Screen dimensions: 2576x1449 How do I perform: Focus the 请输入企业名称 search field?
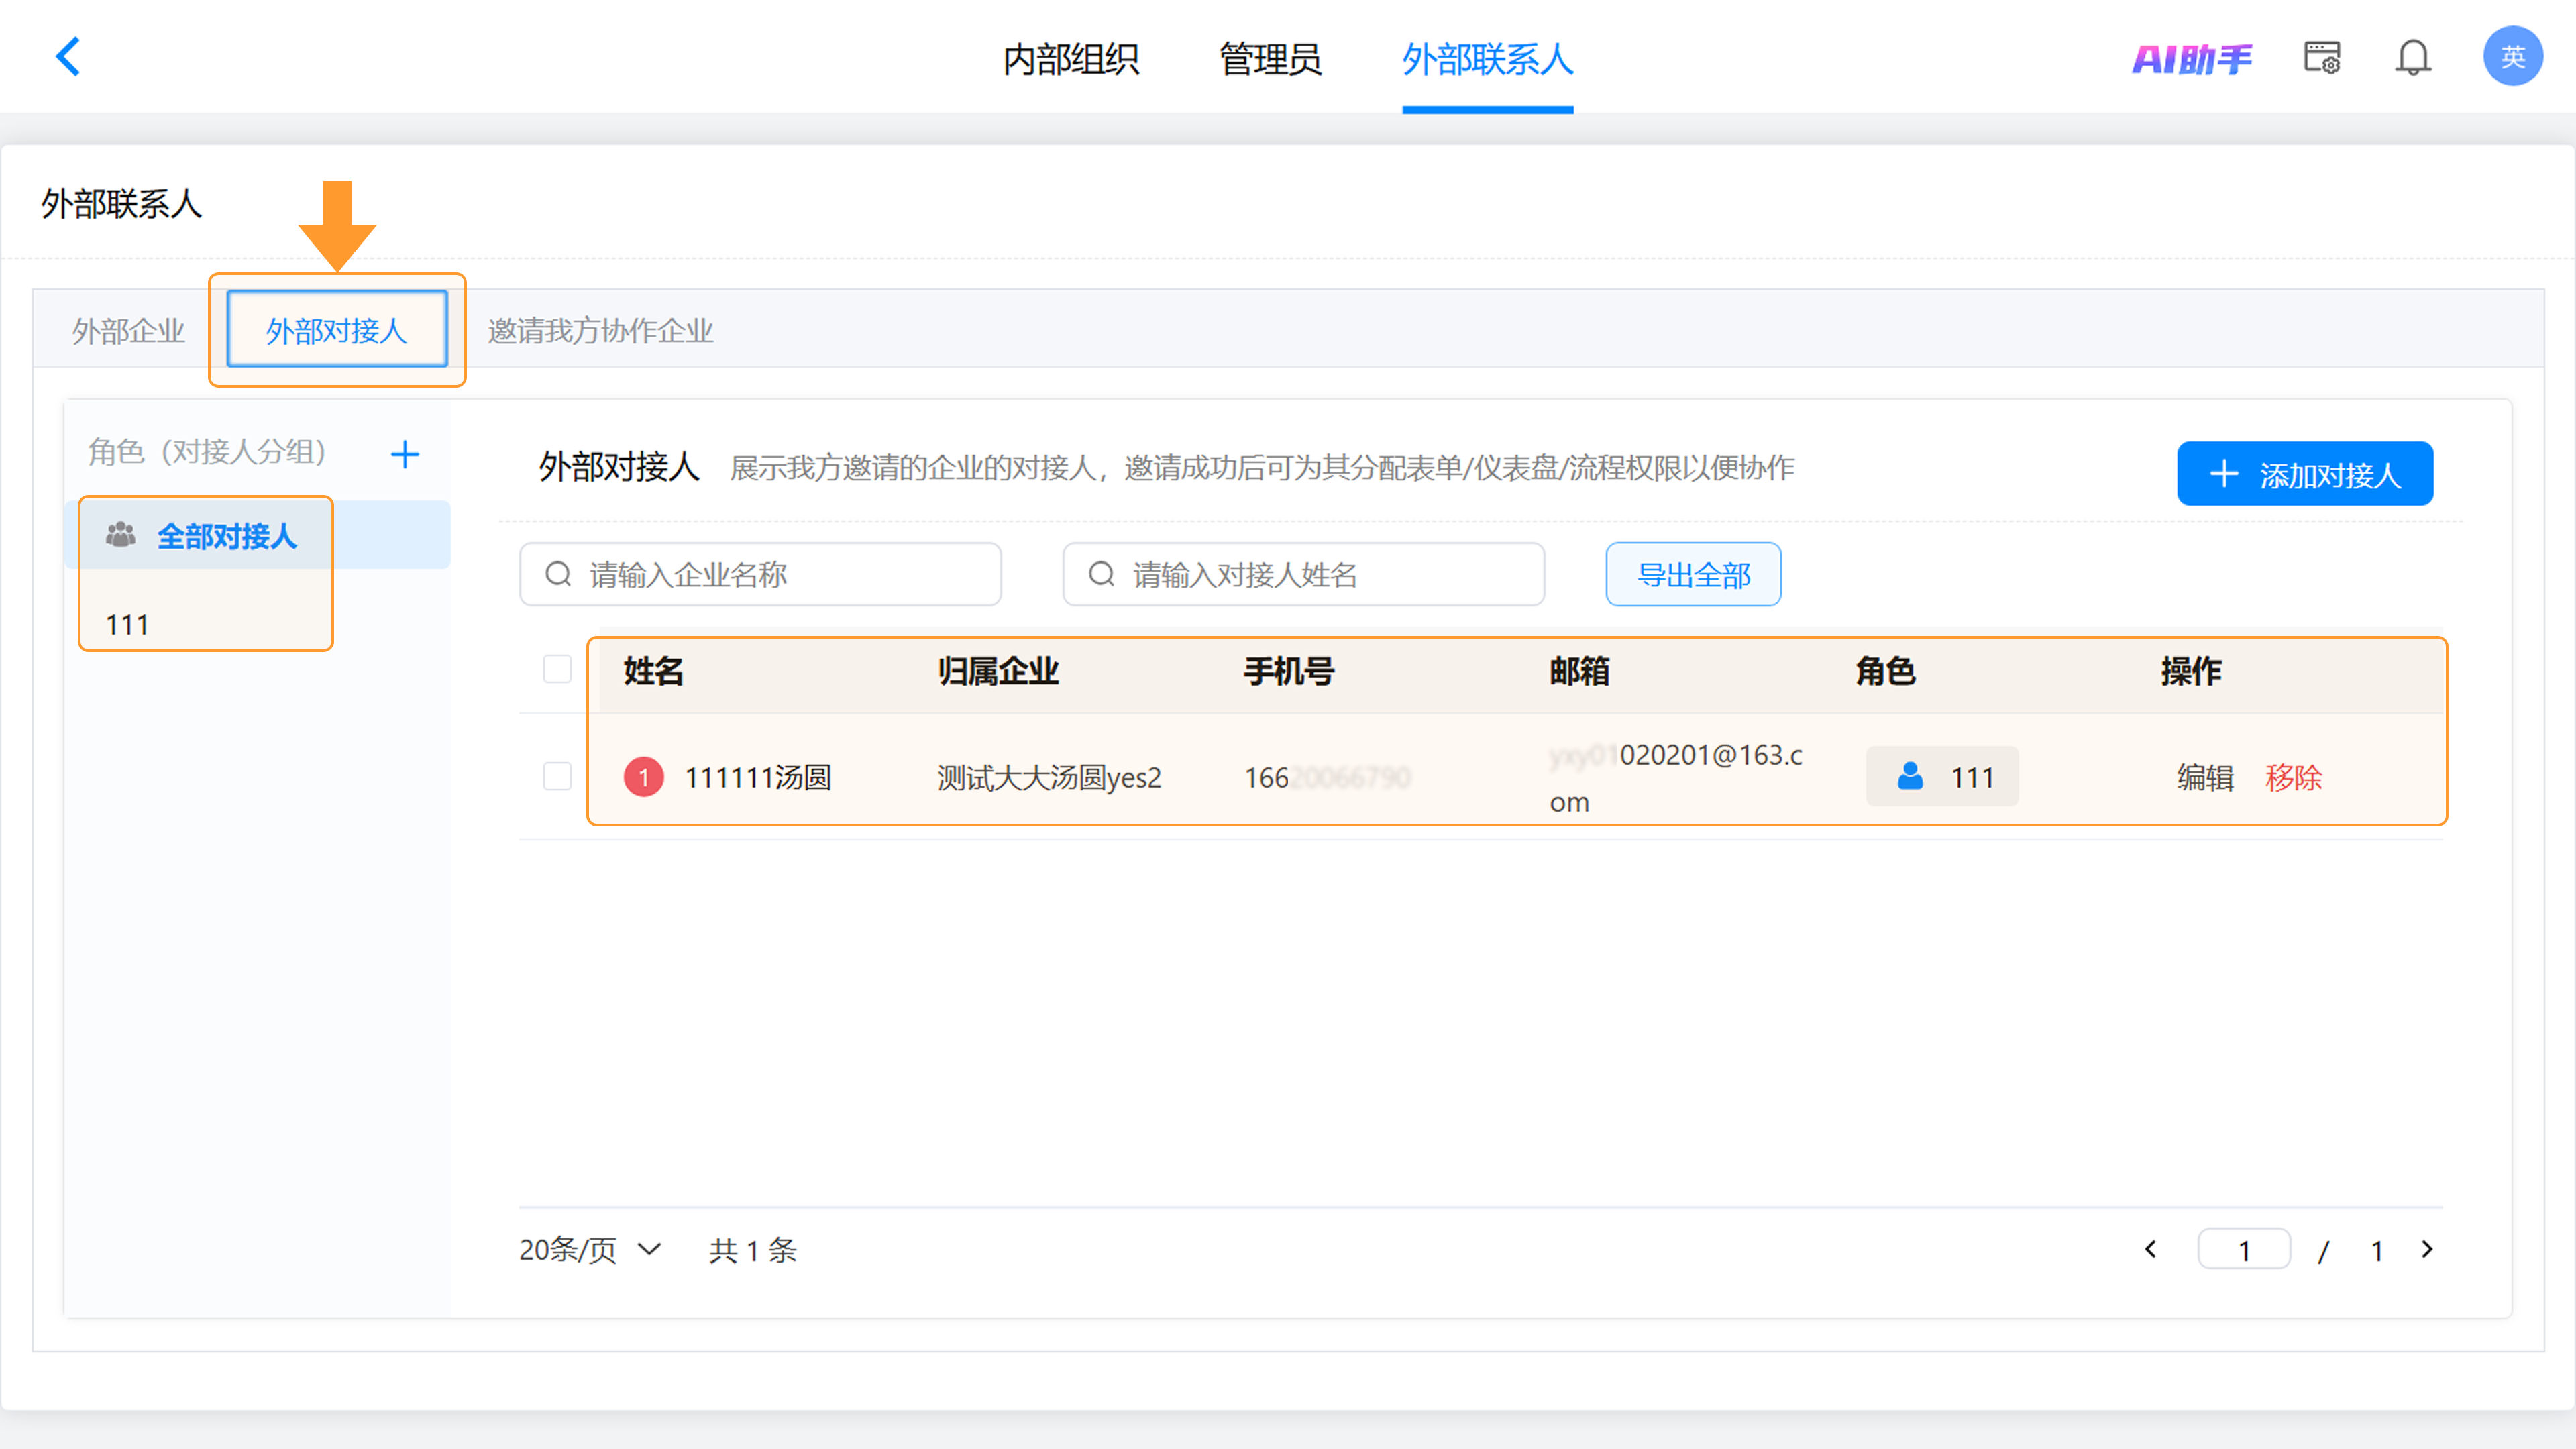[760, 574]
